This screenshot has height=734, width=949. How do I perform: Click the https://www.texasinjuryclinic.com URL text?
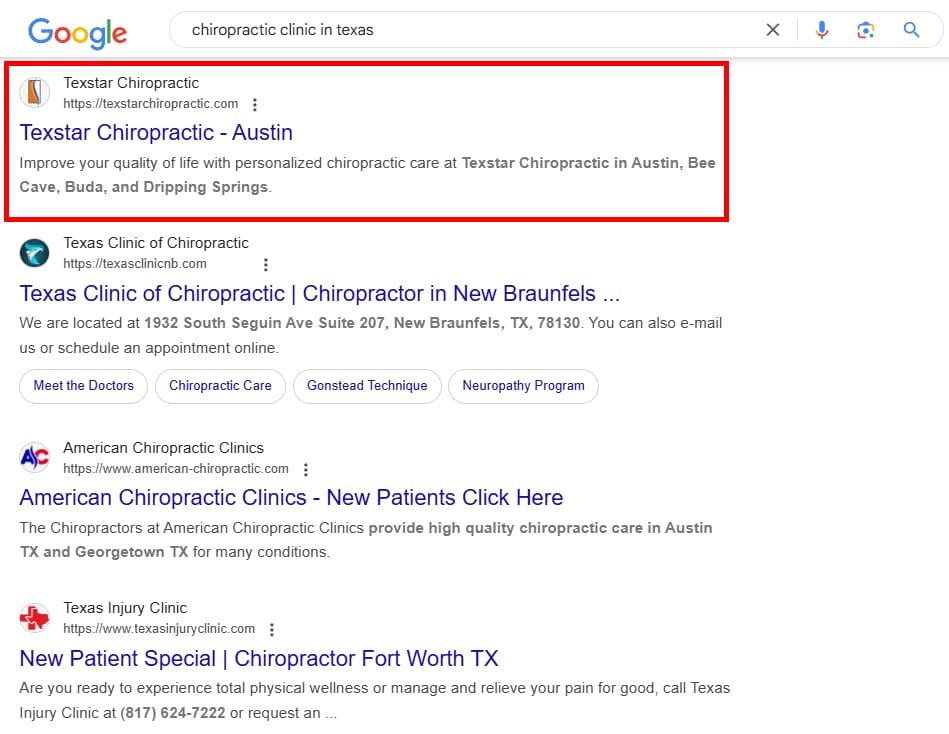click(159, 629)
